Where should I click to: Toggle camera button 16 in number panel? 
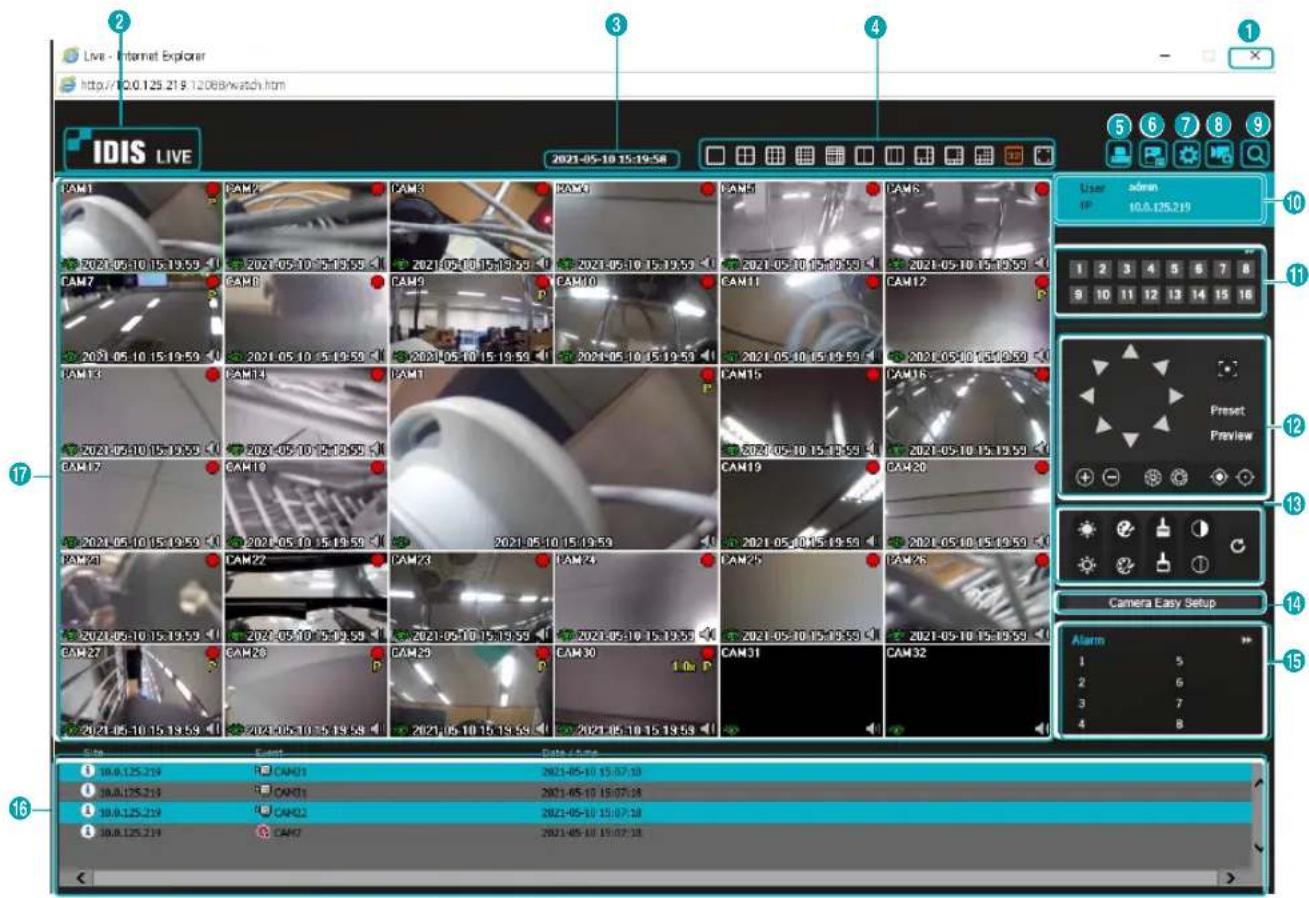[x=1245, y=295]
